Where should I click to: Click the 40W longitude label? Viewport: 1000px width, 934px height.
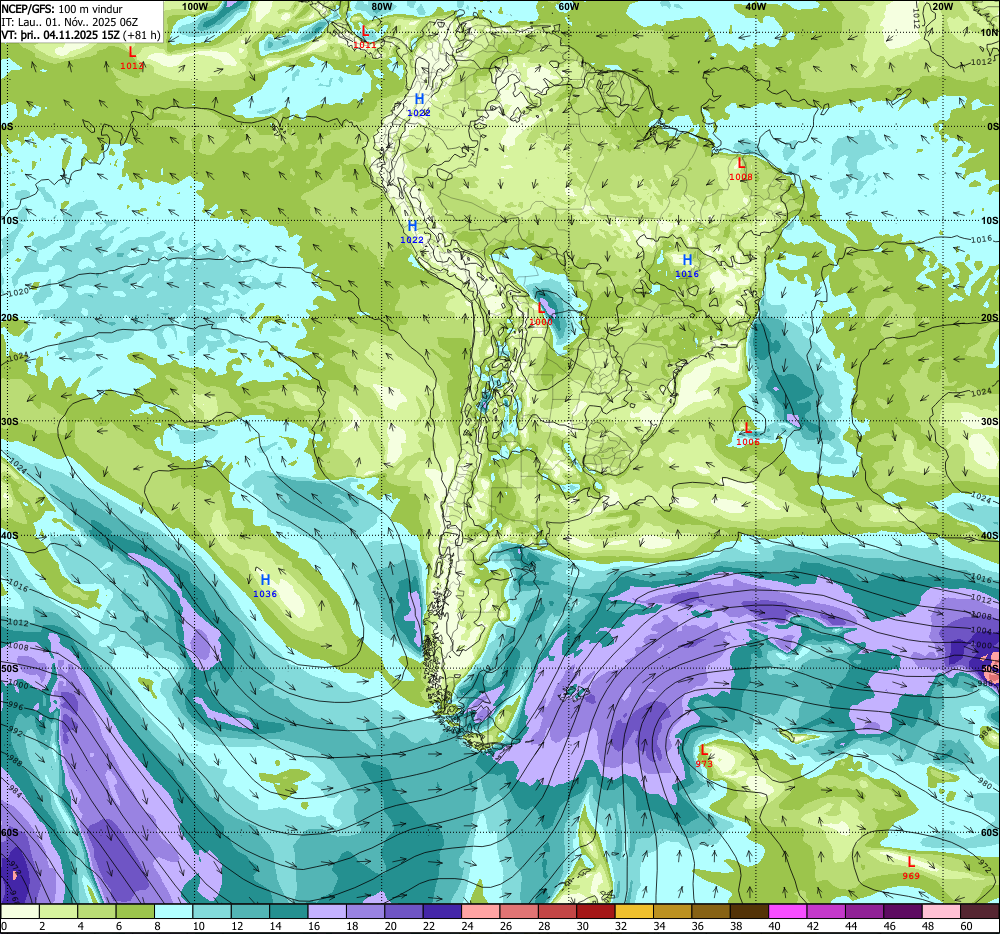click(x=755, y=6)
